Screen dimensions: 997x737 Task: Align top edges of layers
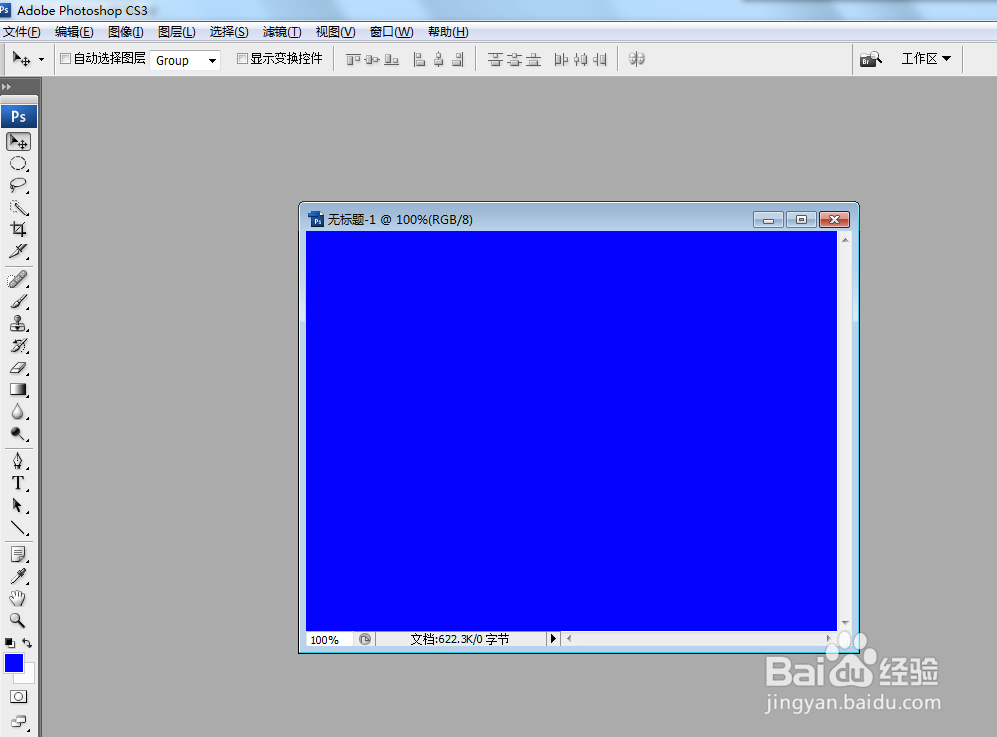click(x=353, y=59)
